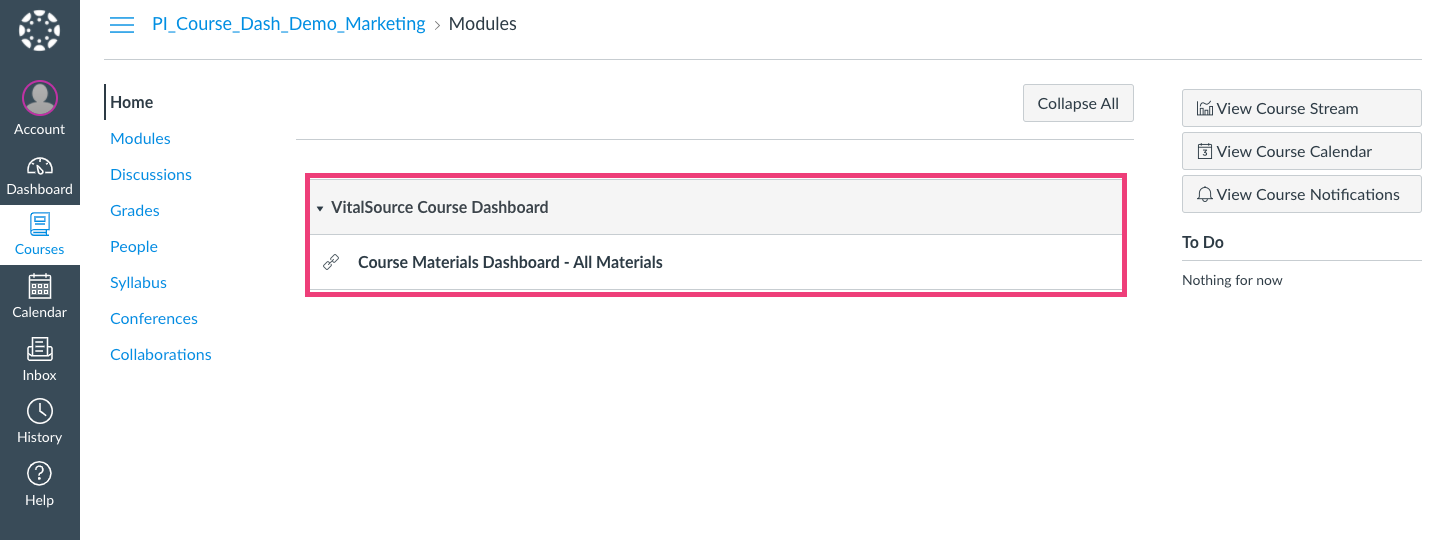
Task: Click the Canvas logo icon
Action: pyautogui.click(x=40, y=31)
